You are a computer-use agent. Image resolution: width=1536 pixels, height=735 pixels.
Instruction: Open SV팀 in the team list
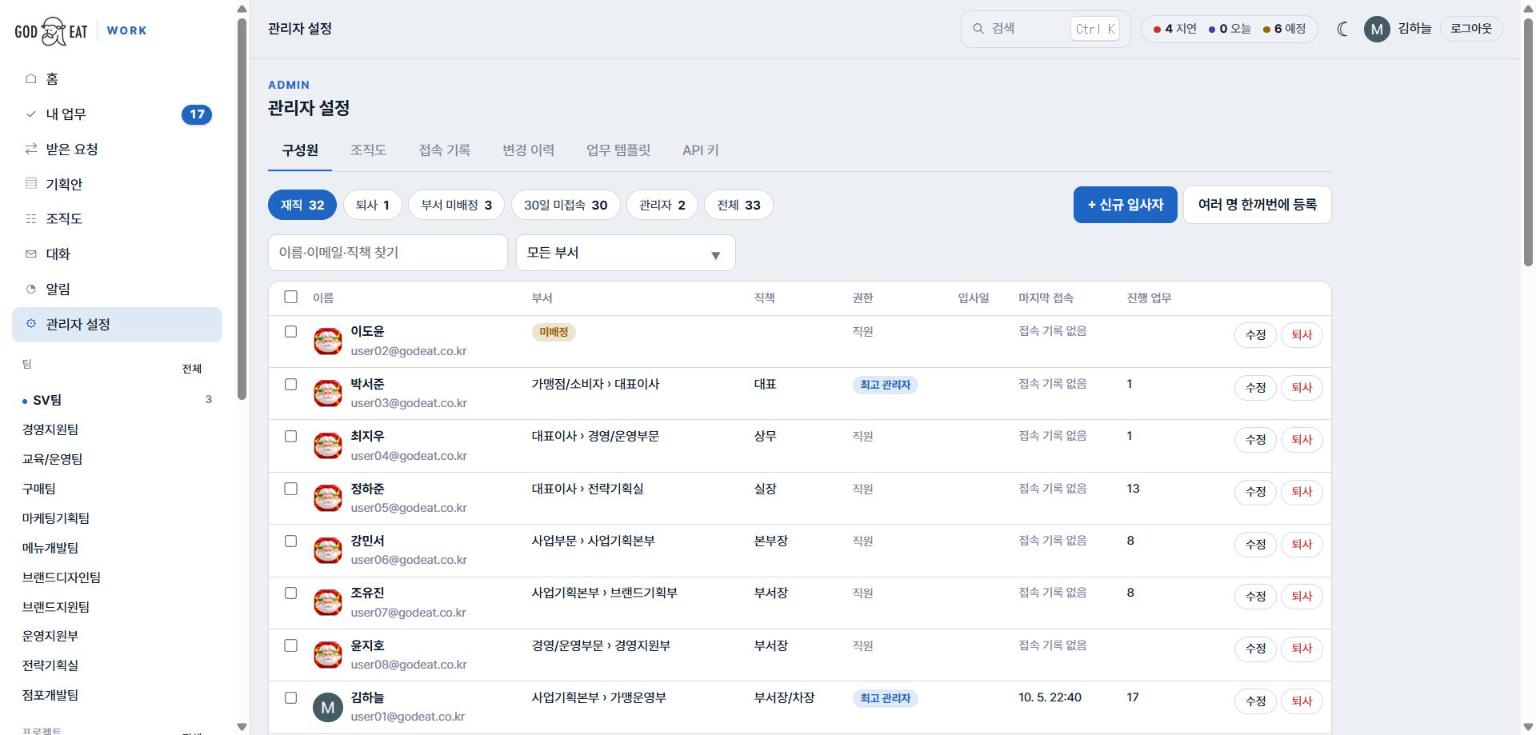[48, 400]
